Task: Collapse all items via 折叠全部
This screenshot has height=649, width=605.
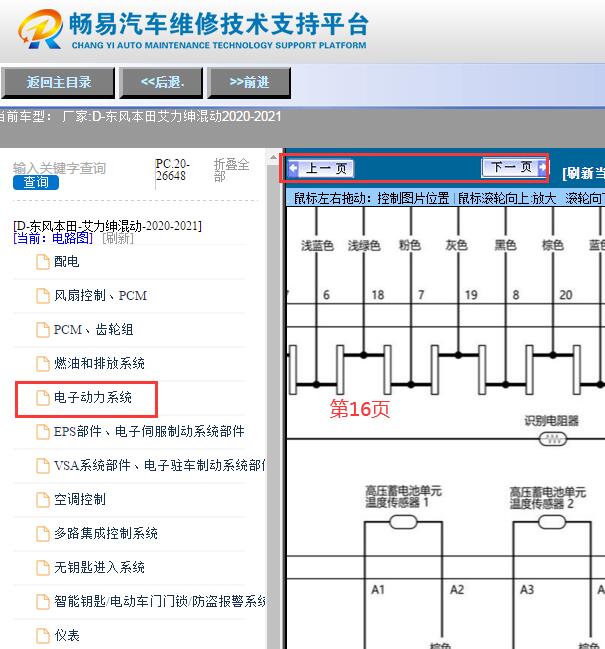Action: (x=231, y=170)
